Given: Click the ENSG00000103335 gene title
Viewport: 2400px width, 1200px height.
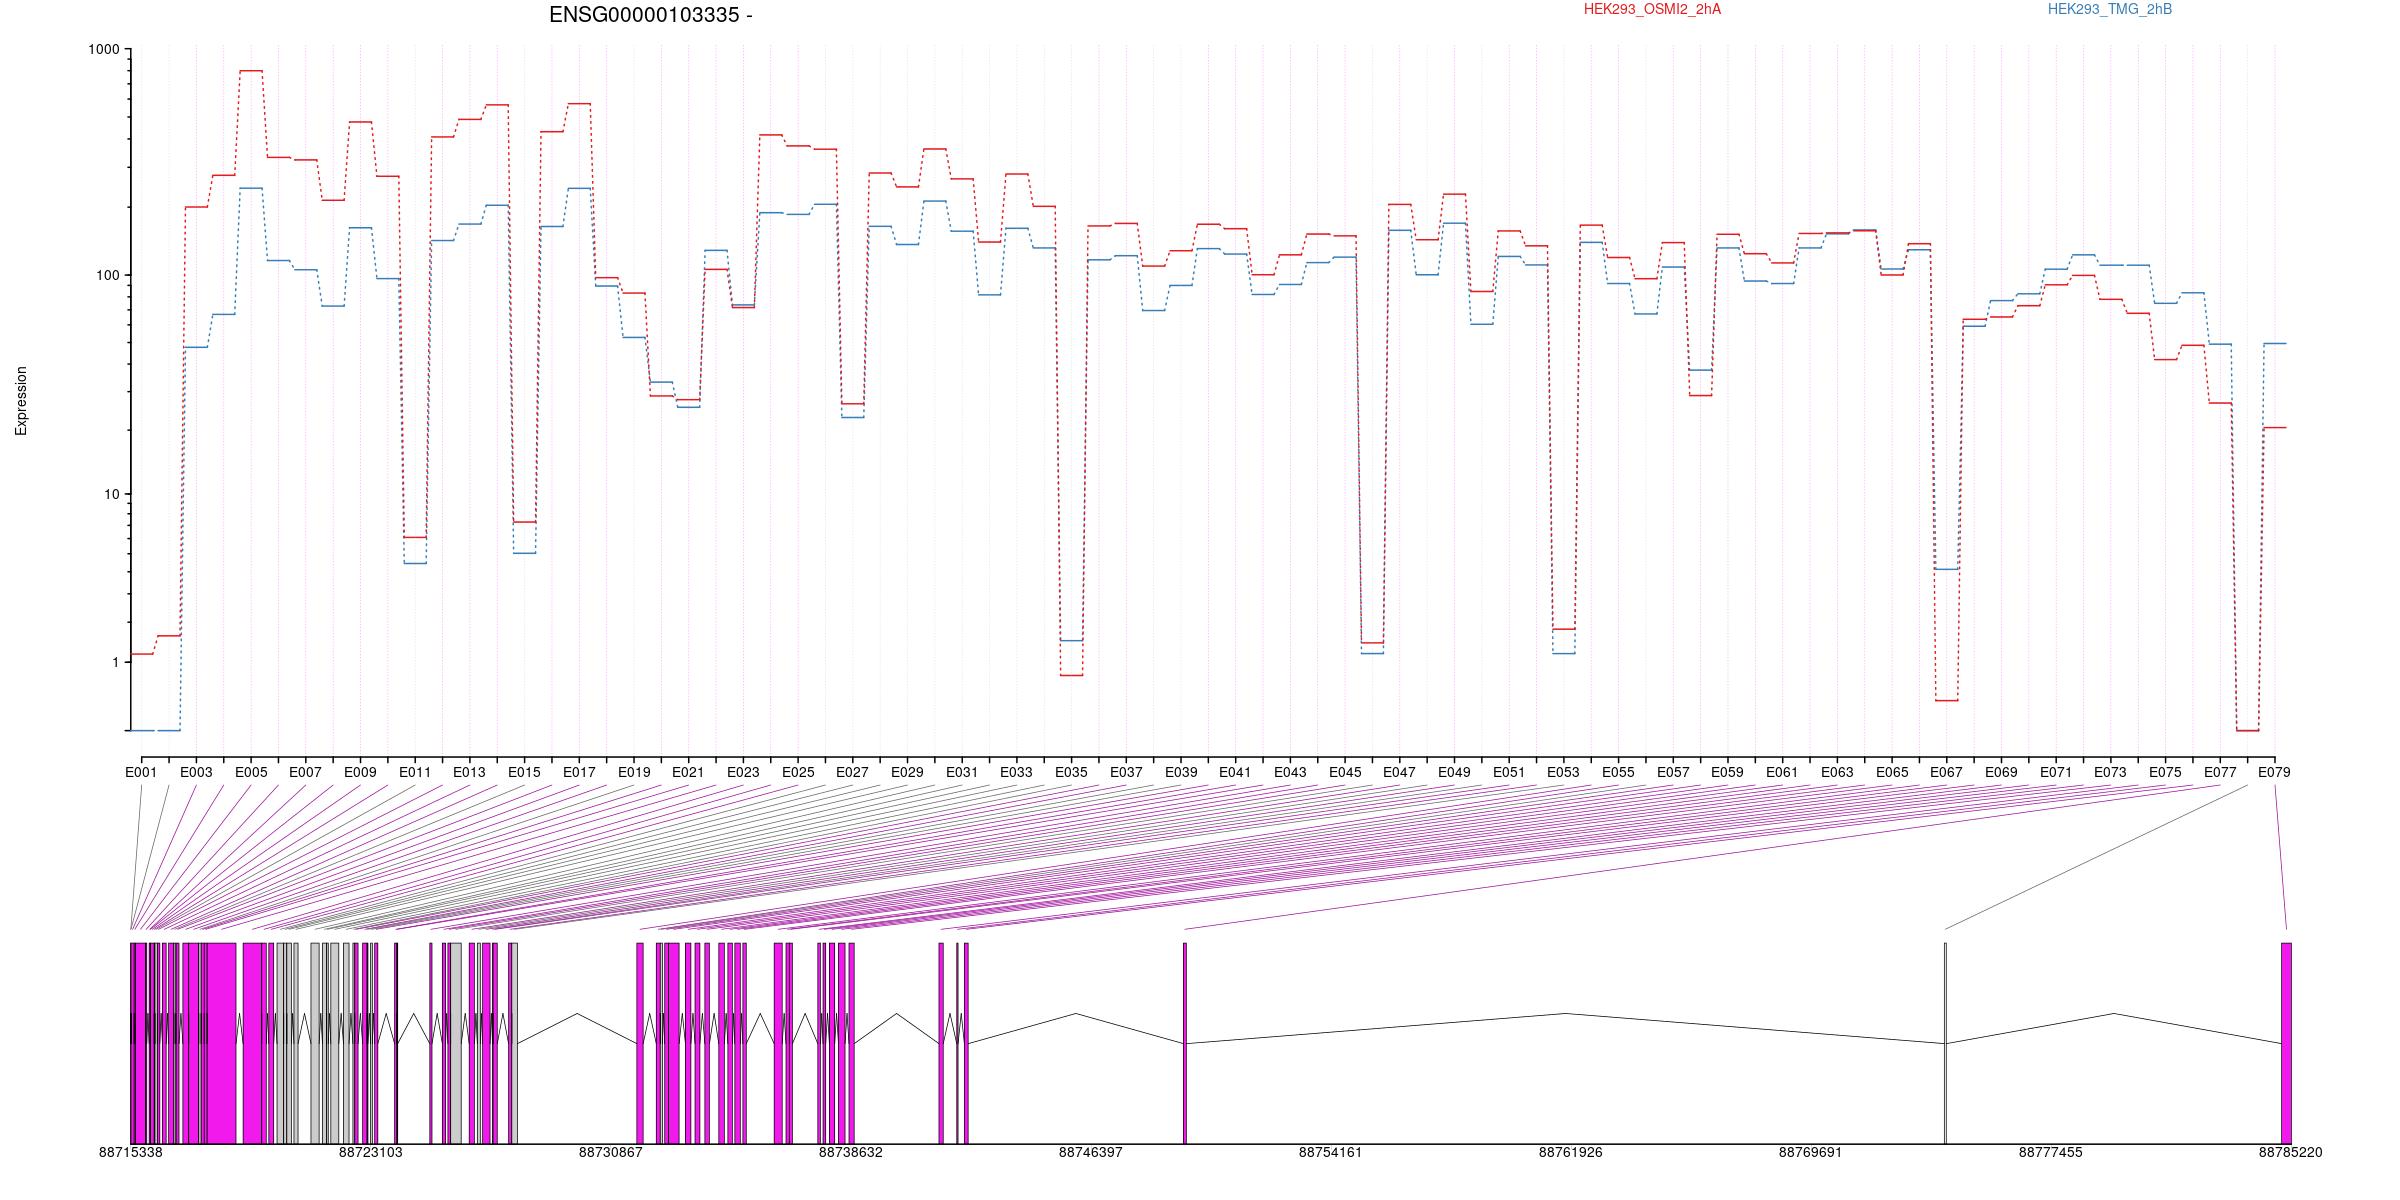Looking at the screenshot, I should pyautogui.click(x=651, y=15).
